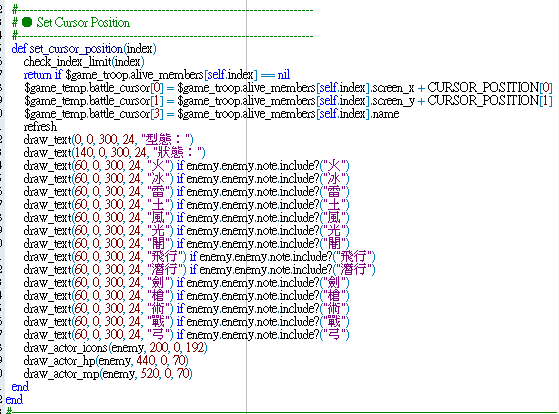Click the standalone 'refresh' call
The height and width of the screenshot is (414, 559).
[x=40, y=127]
